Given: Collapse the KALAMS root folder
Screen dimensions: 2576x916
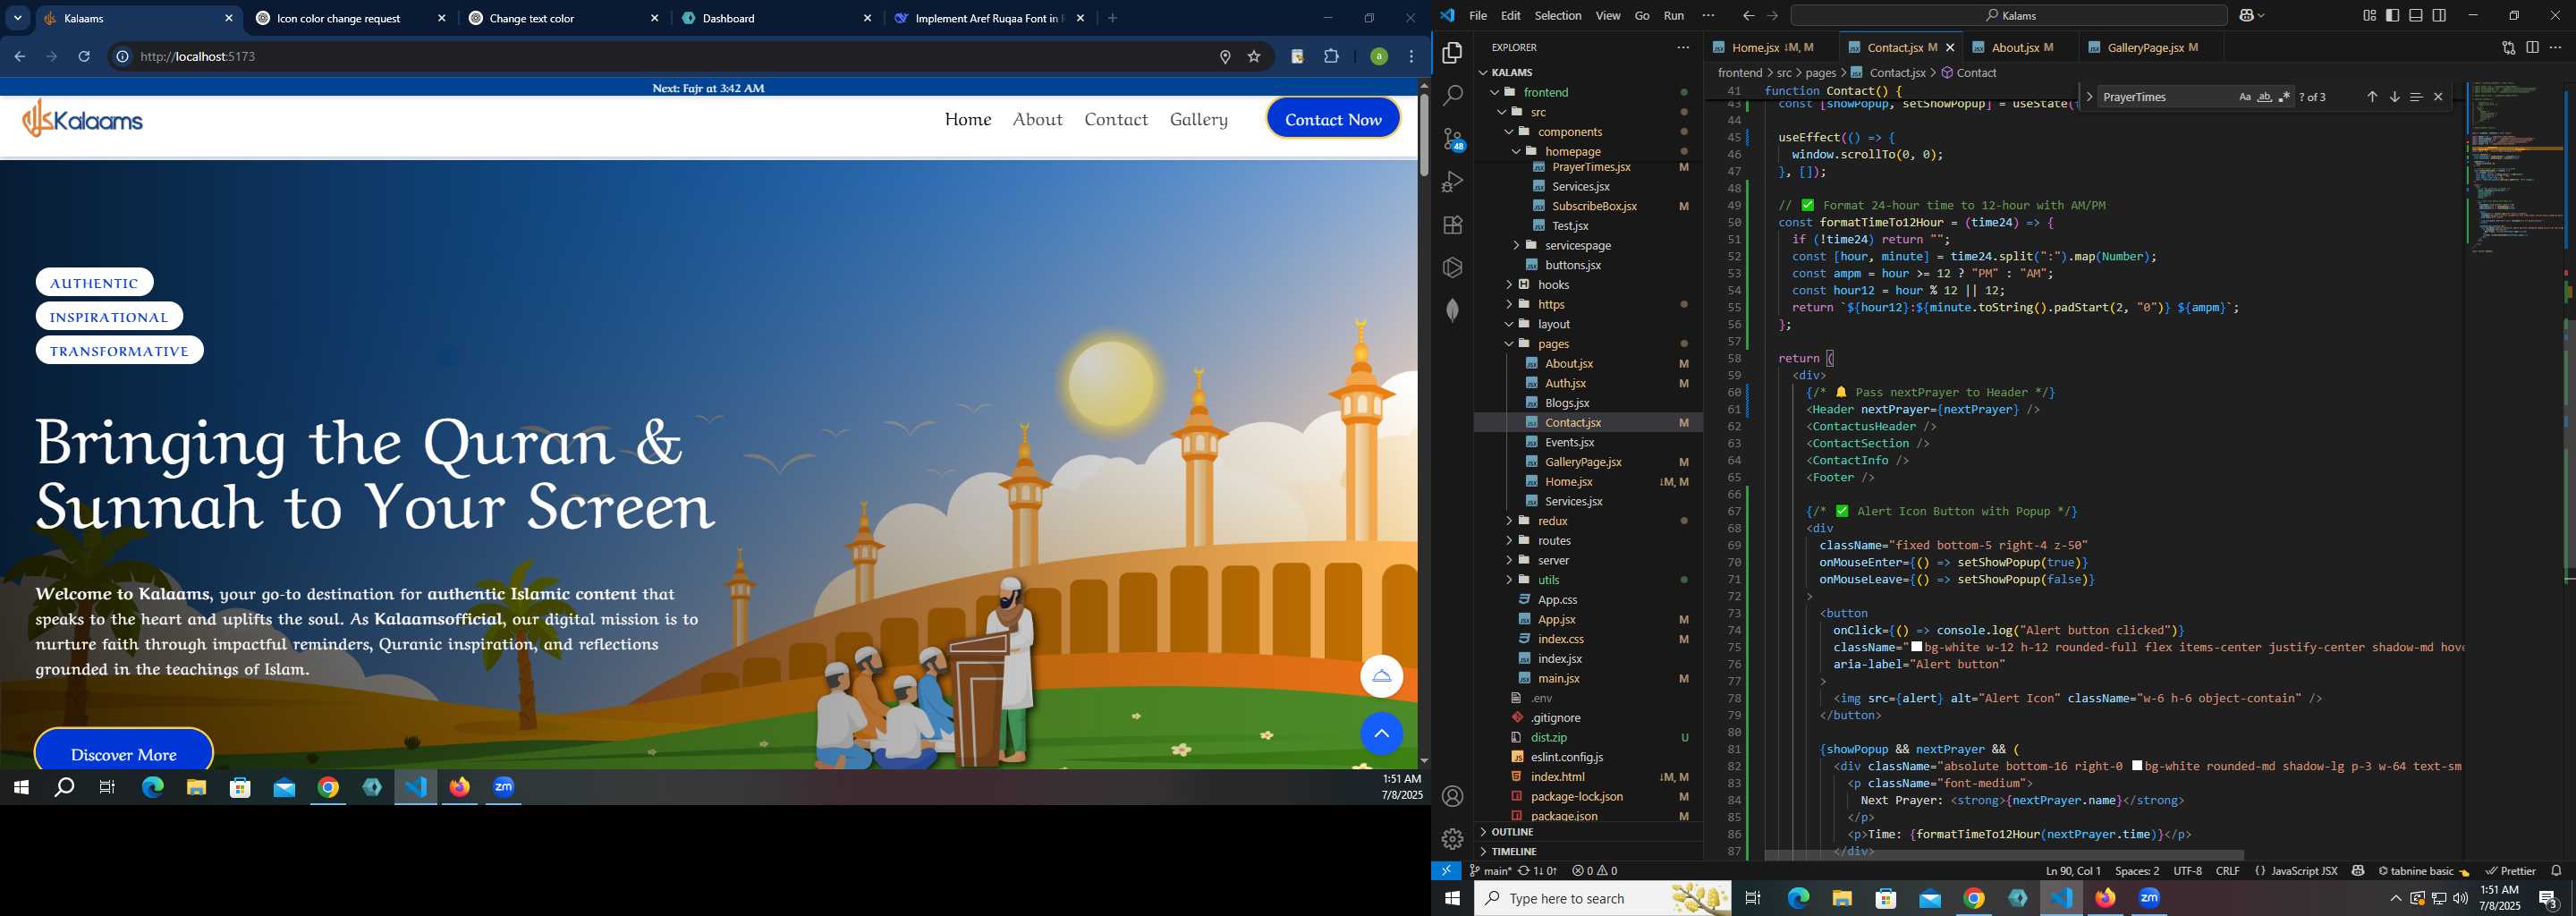Looking at the screenshot, I should coord(1483,72).
